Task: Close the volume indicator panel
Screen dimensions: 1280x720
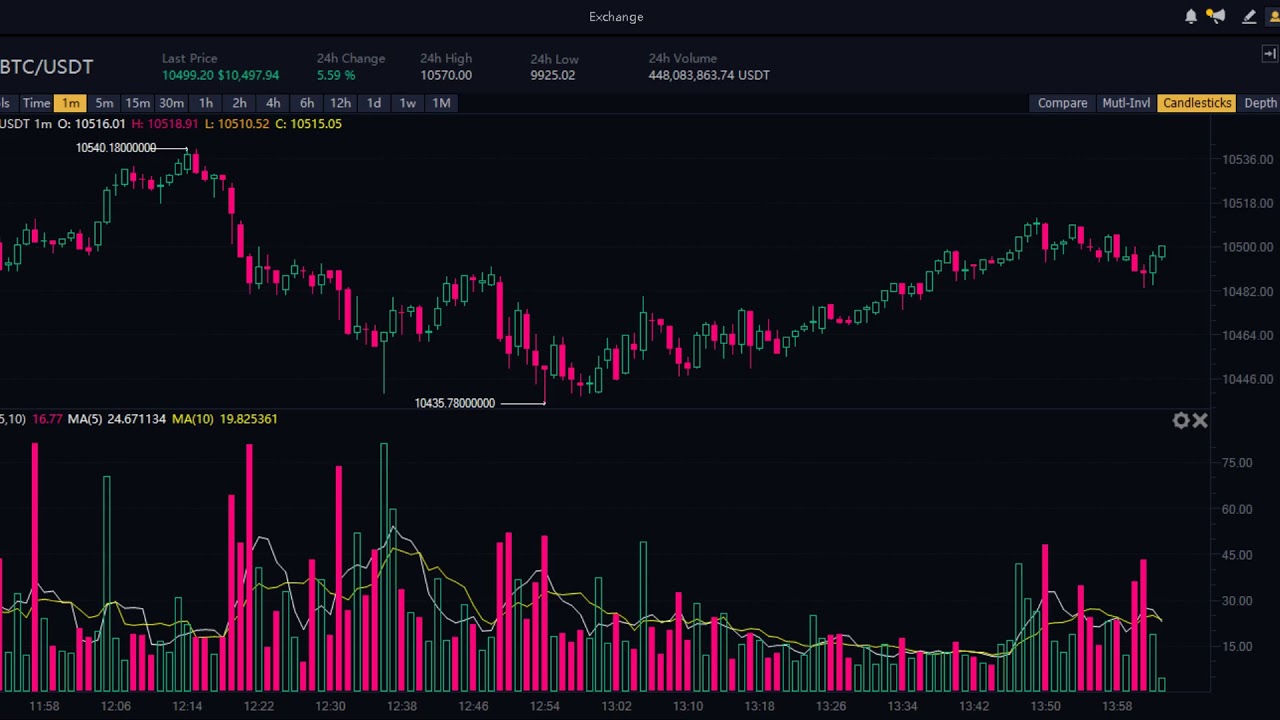Action: 1200,421
